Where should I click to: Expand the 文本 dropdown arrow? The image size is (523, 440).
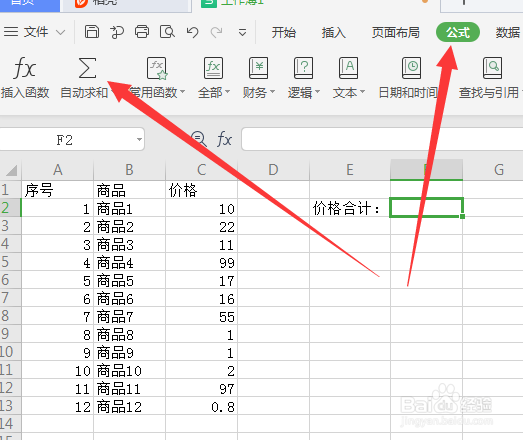pyautogui.click(x=362, y=91)
